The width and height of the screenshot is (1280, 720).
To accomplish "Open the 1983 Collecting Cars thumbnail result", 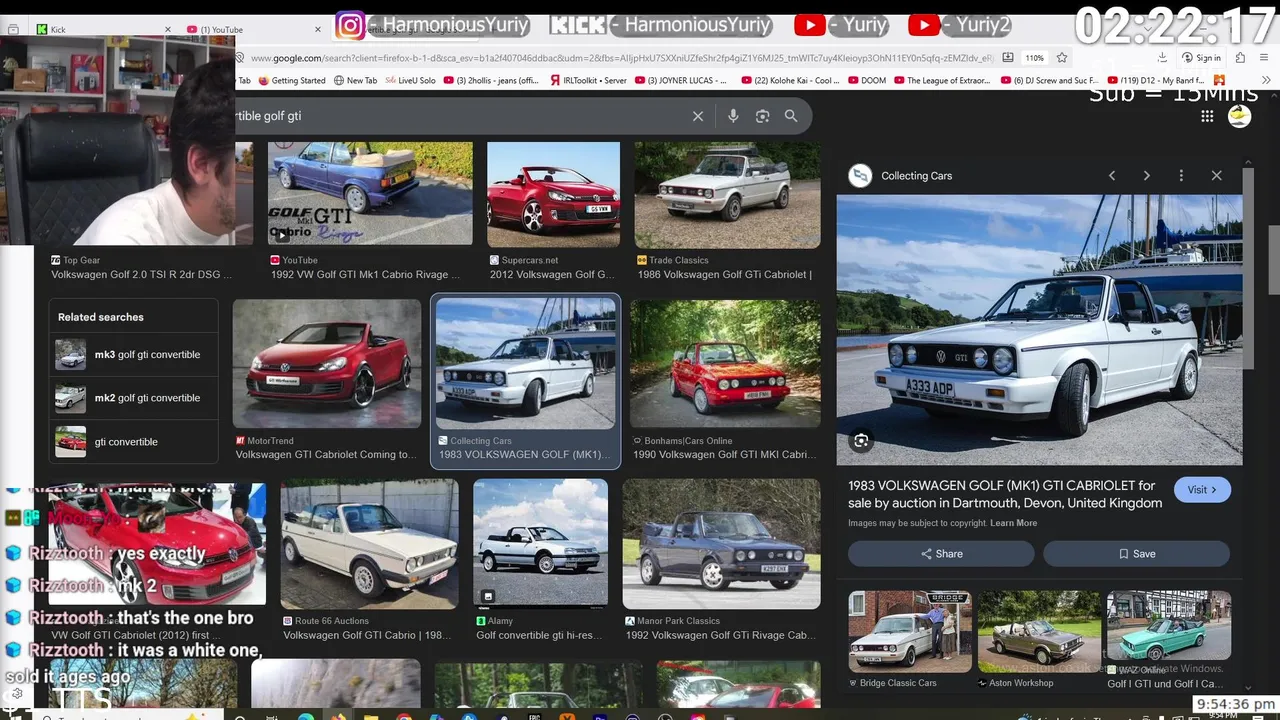I will coord(526,364).
